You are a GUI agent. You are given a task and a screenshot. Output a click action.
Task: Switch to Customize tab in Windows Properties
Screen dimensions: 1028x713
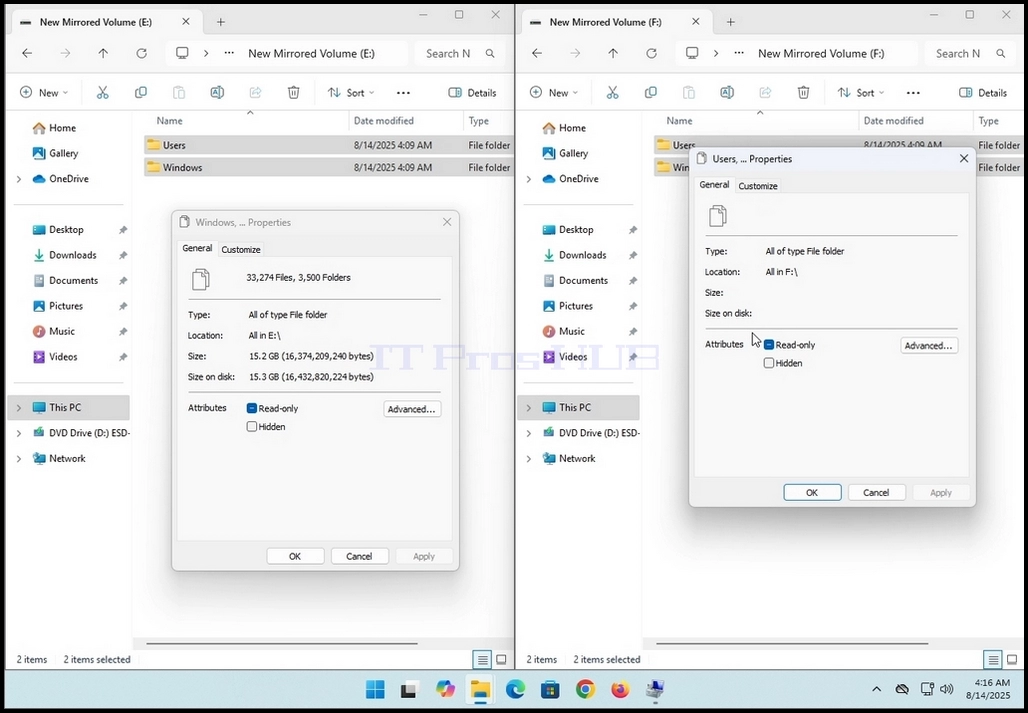(241, 250)
